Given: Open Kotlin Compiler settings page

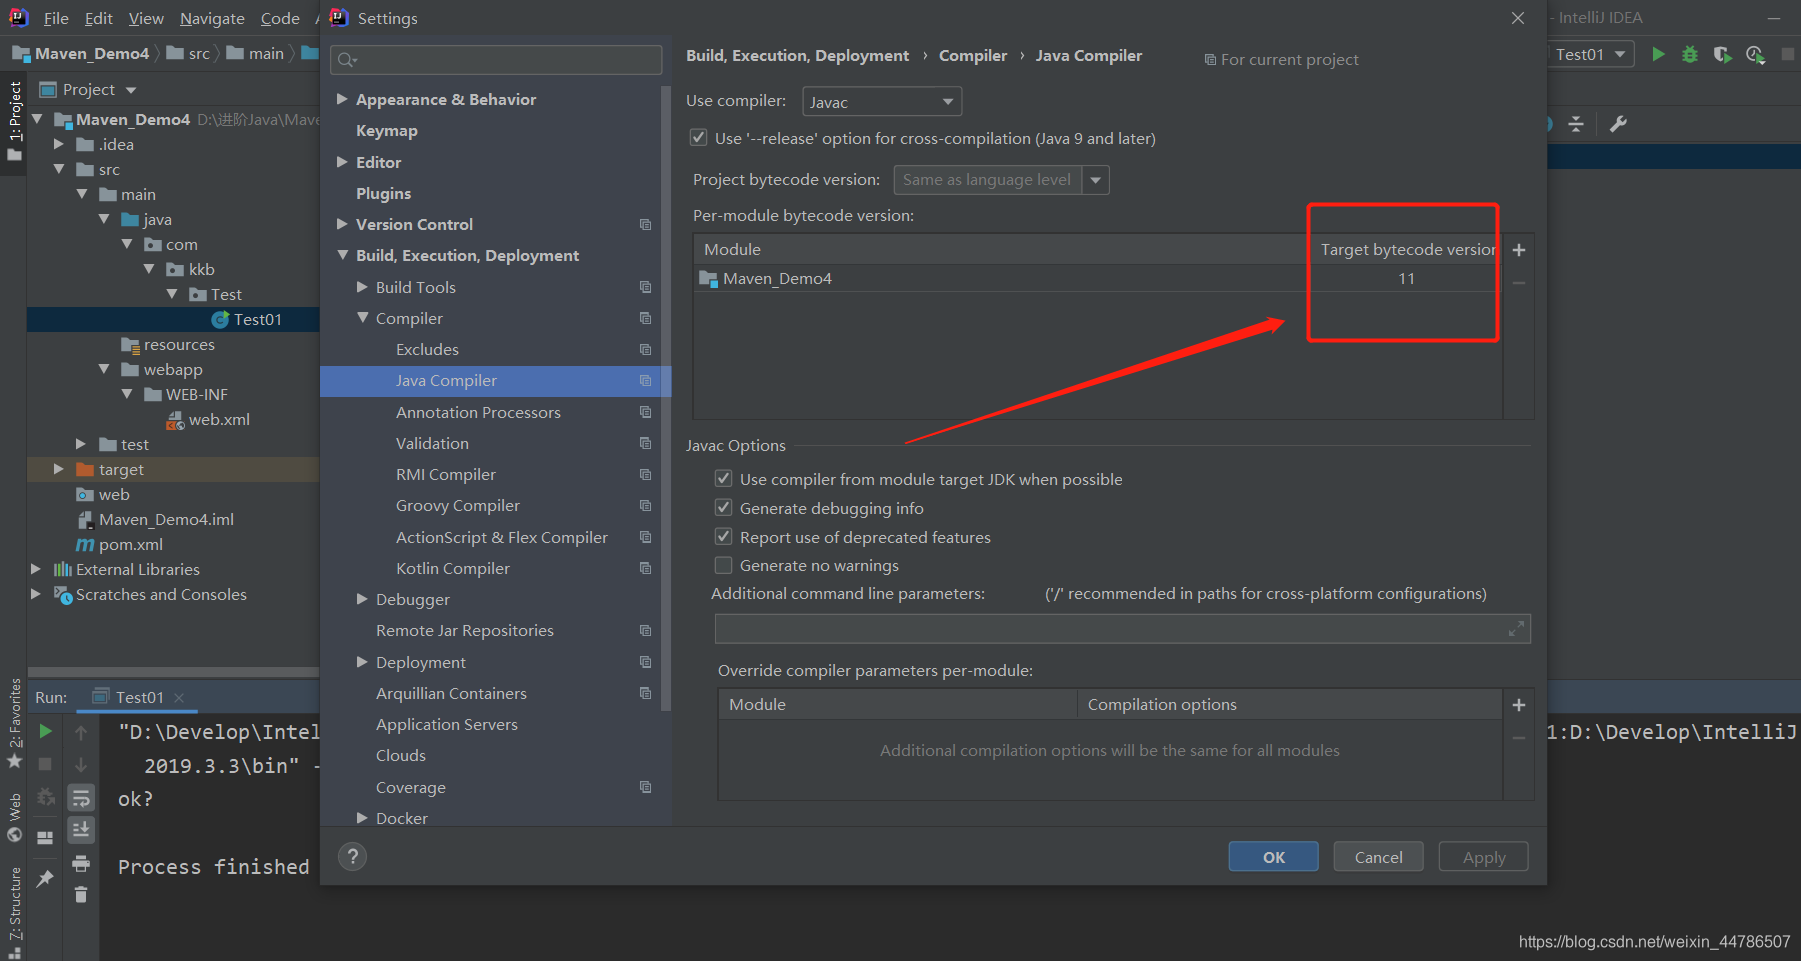Looking at the screenshot, I should coord(453,568).
